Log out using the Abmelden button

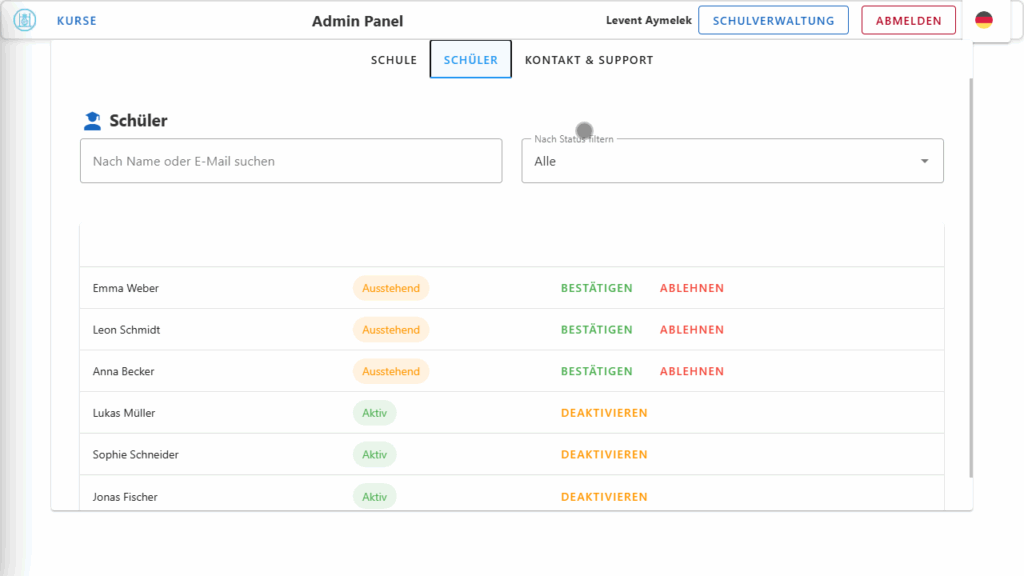click(x=908, y=20)
